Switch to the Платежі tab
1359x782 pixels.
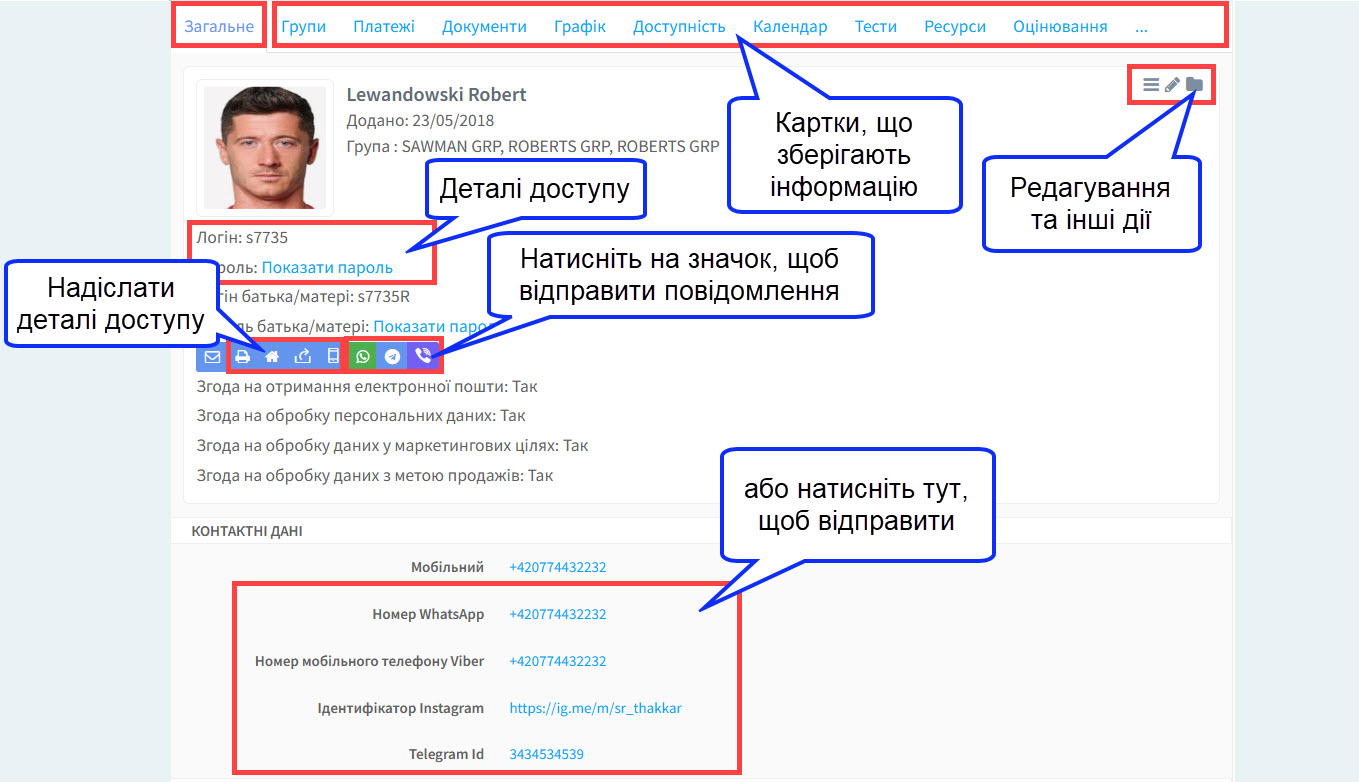pos(384,26)
